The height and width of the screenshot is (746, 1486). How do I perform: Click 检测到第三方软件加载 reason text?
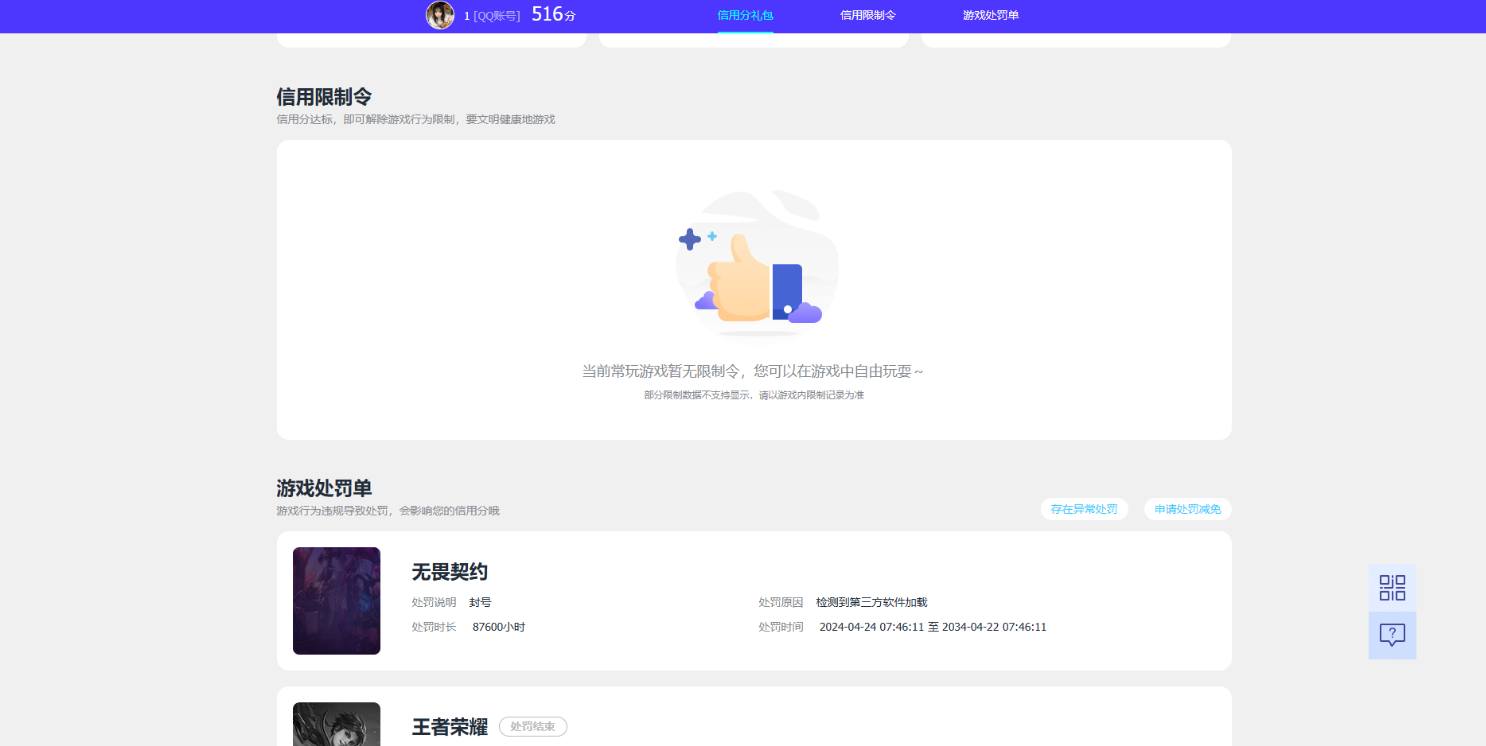871,602
